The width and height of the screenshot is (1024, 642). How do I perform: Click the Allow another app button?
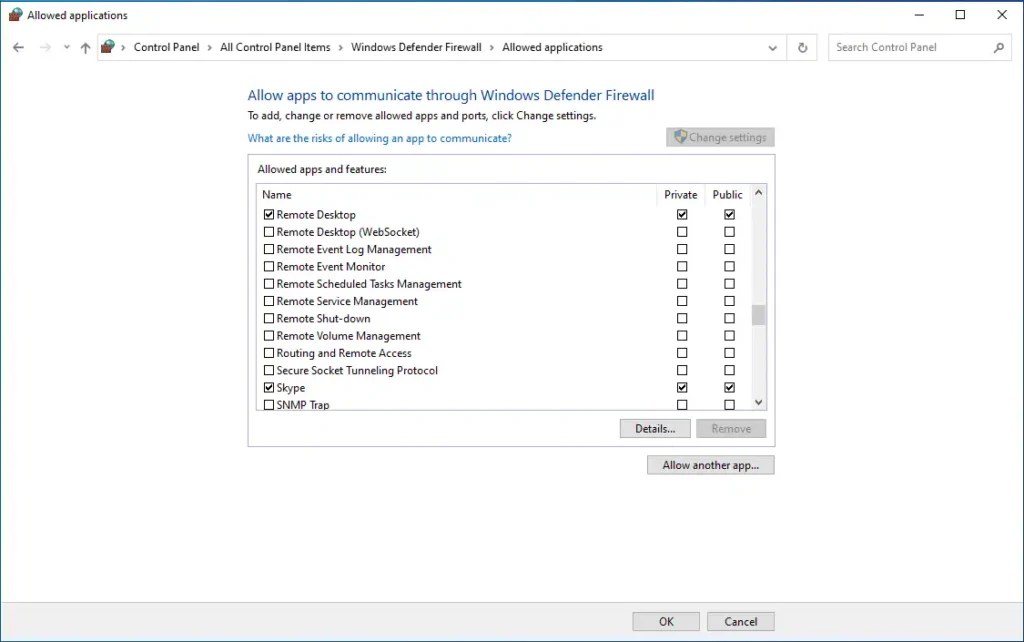click(710, 464)
